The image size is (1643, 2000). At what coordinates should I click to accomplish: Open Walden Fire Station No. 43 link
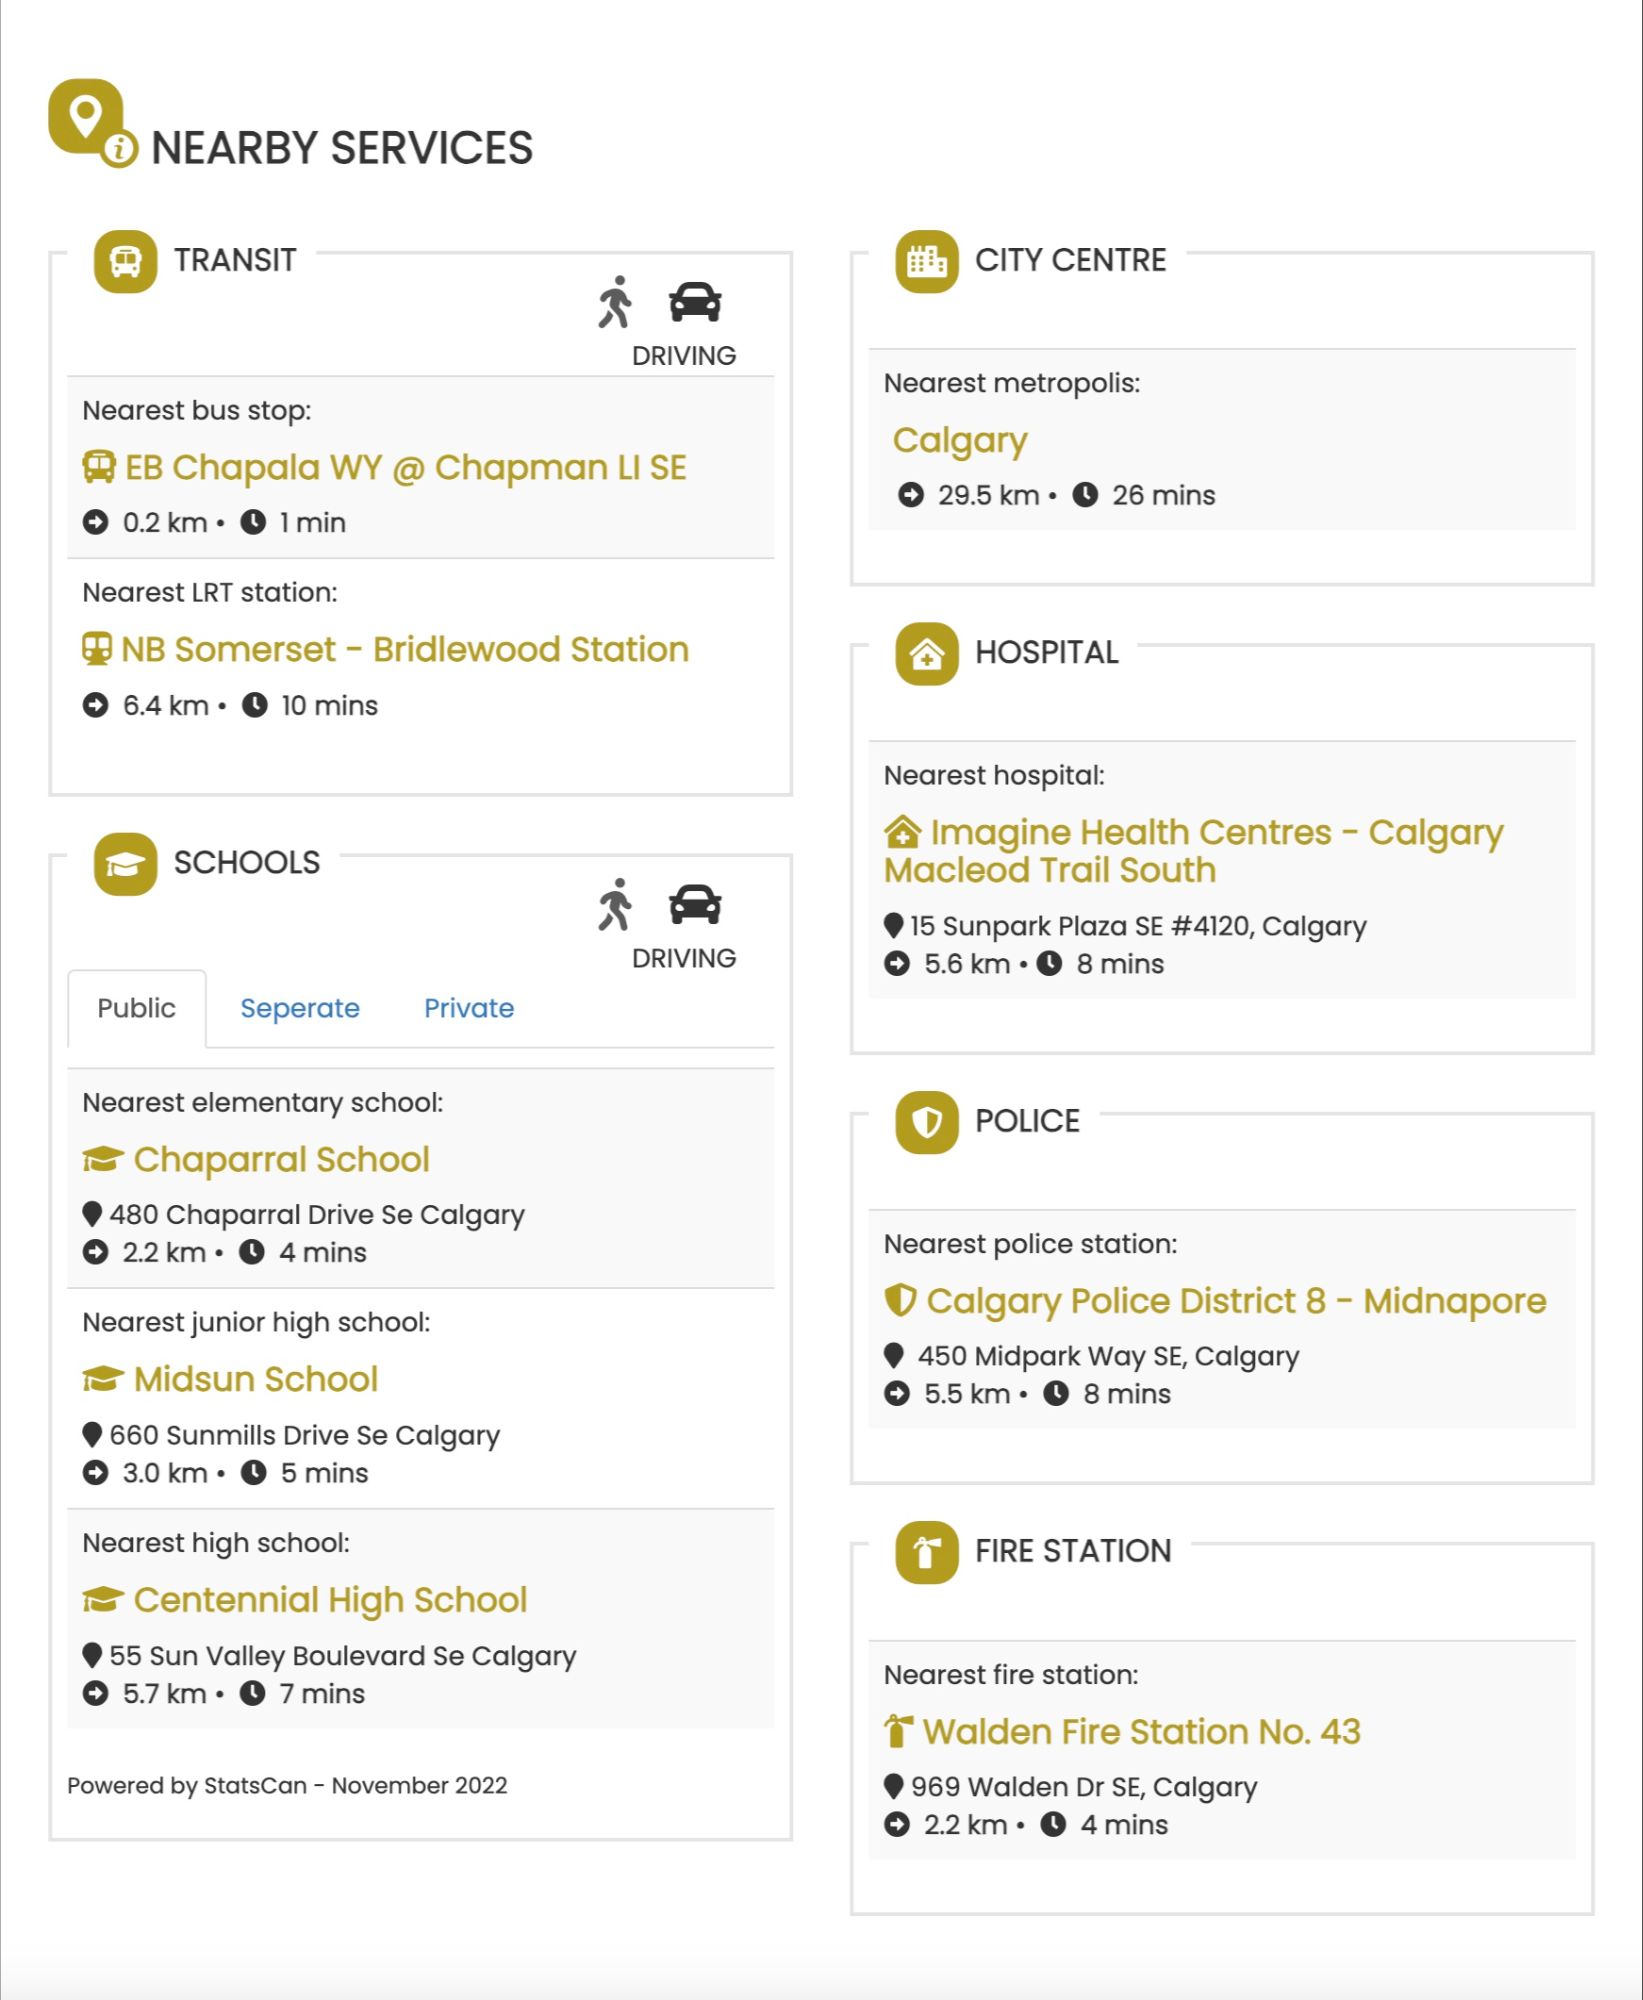point(1141,1732)
